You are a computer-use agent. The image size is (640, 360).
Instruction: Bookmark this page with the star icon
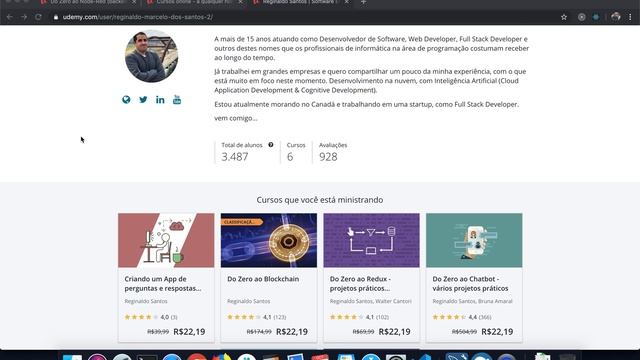click(x=564, y=17)
